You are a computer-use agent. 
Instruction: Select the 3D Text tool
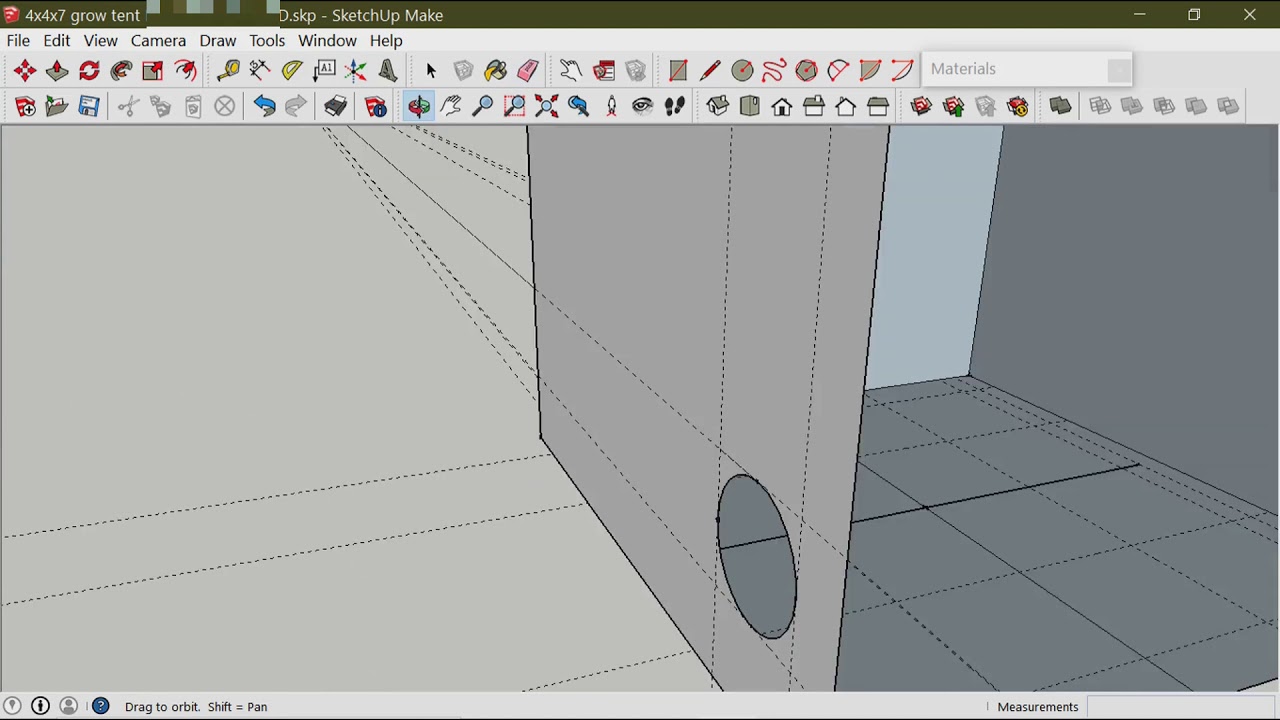388,70
